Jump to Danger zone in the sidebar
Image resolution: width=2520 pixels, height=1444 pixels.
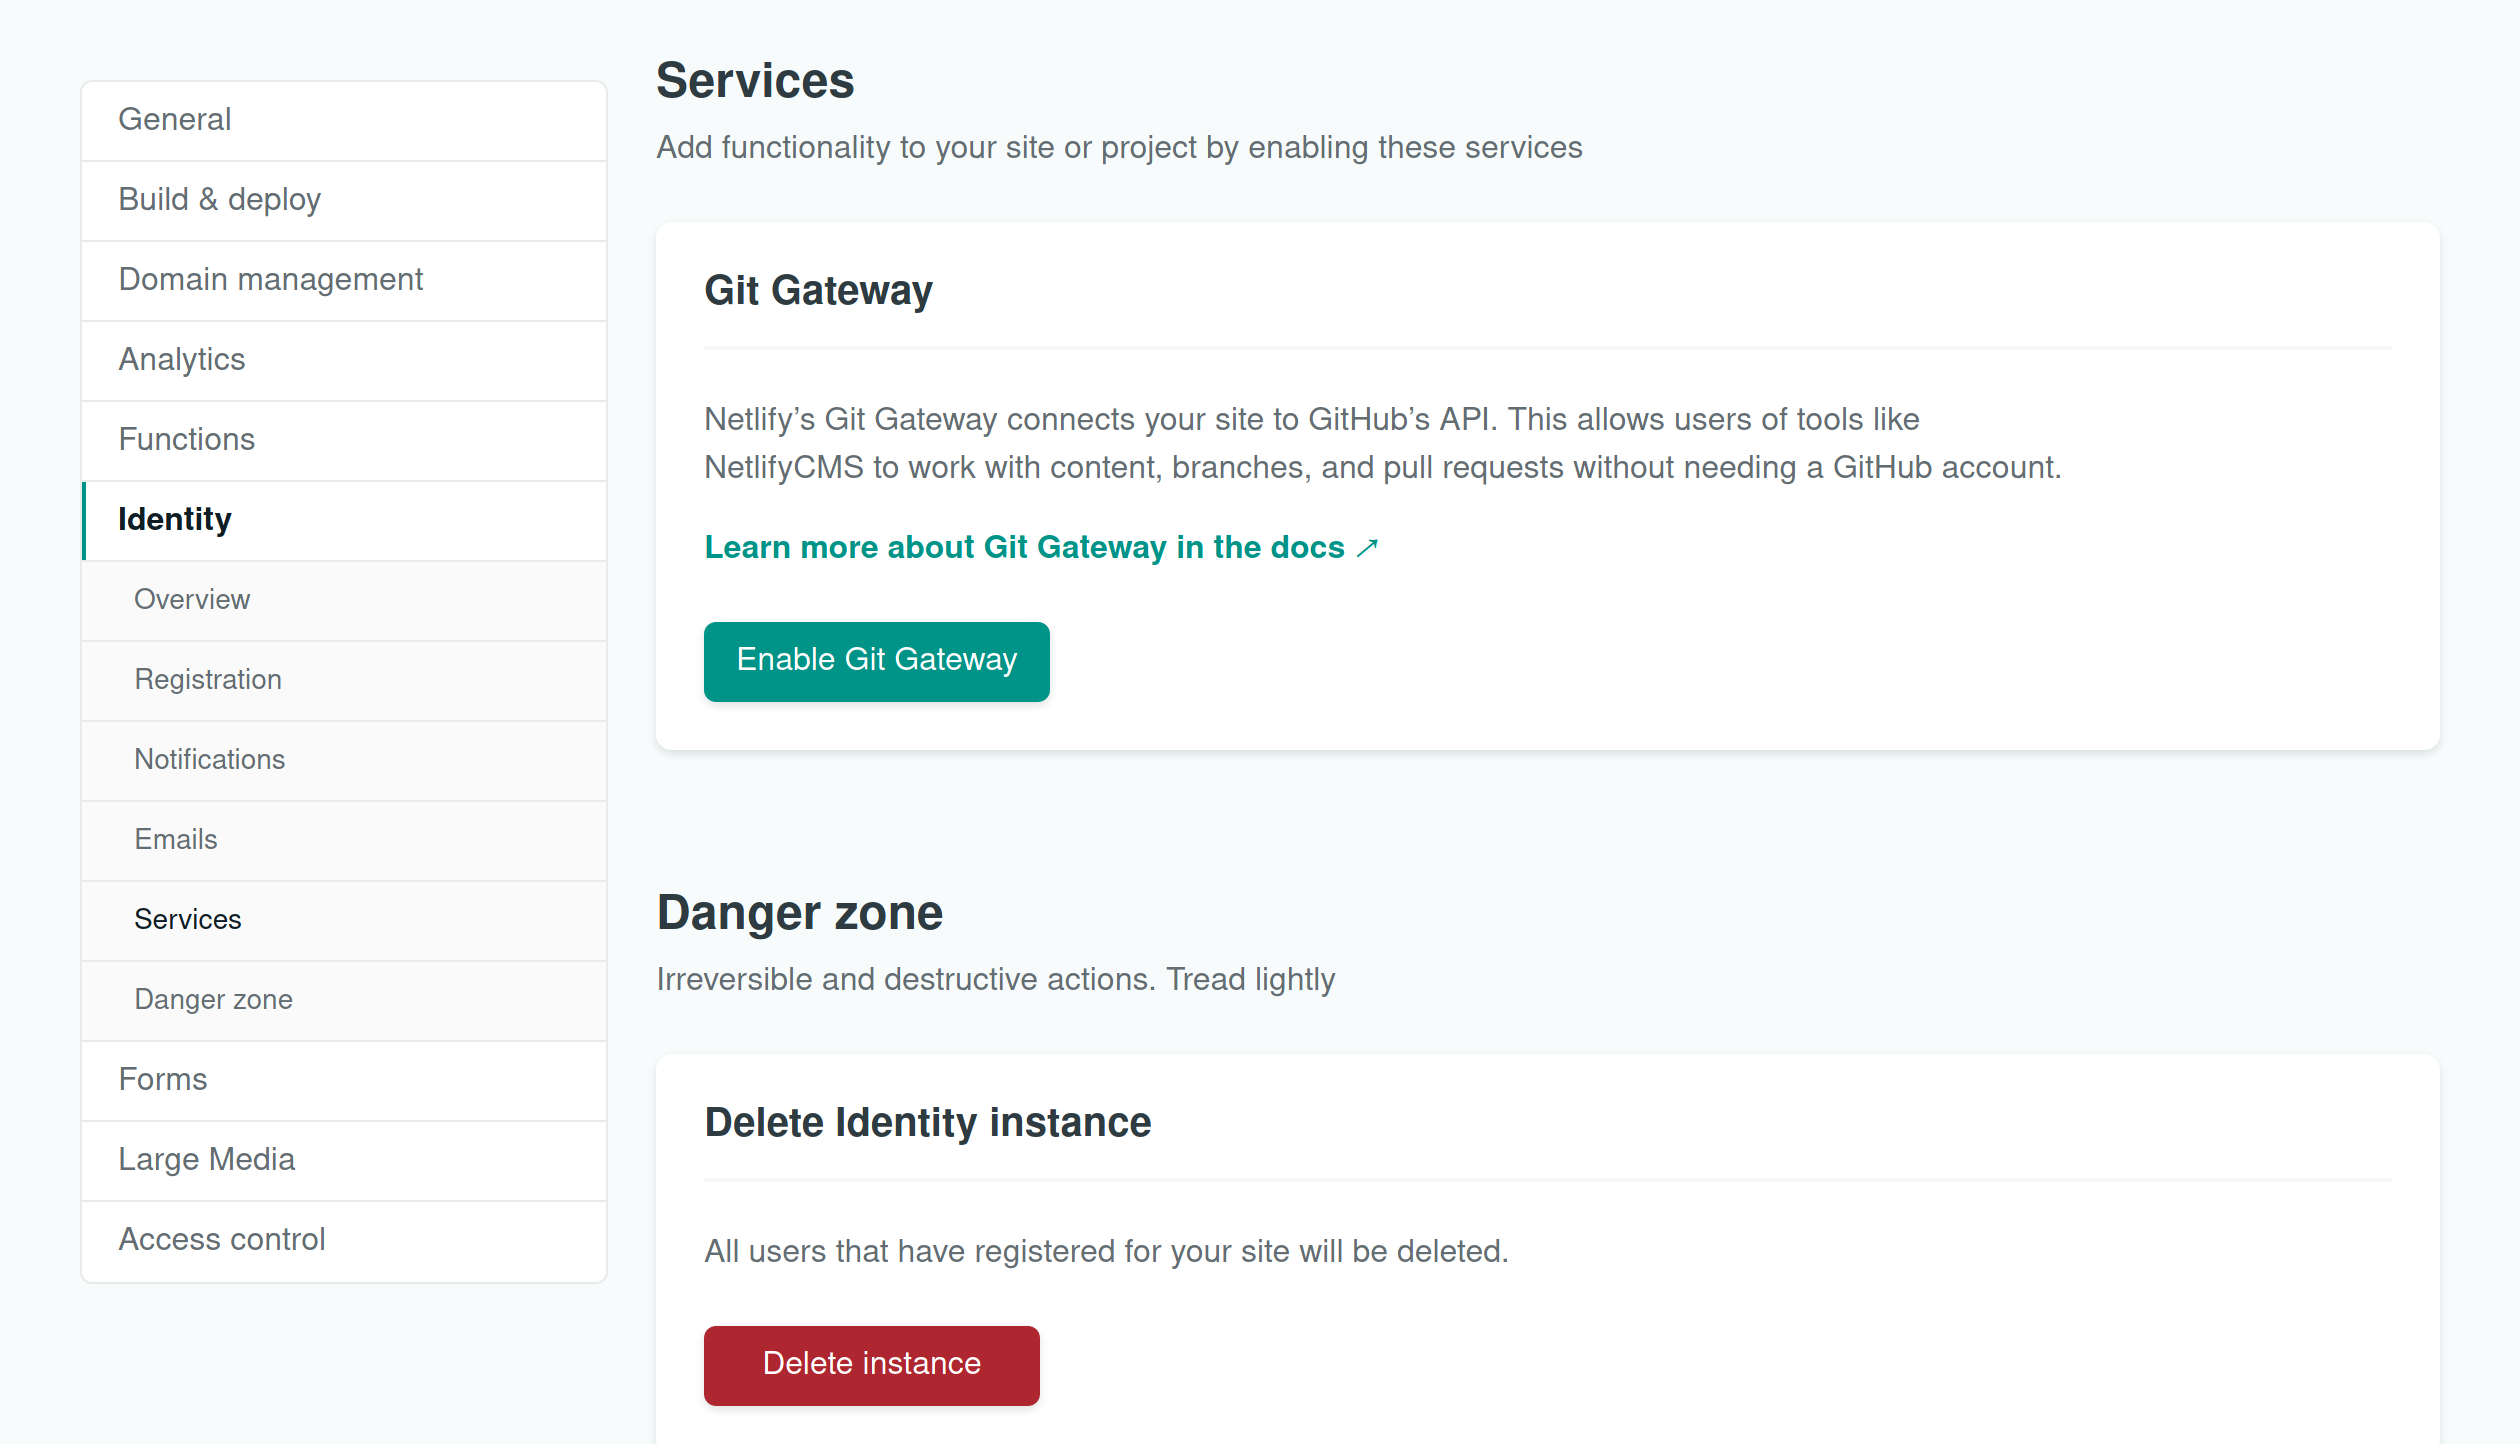point(213,1000)
